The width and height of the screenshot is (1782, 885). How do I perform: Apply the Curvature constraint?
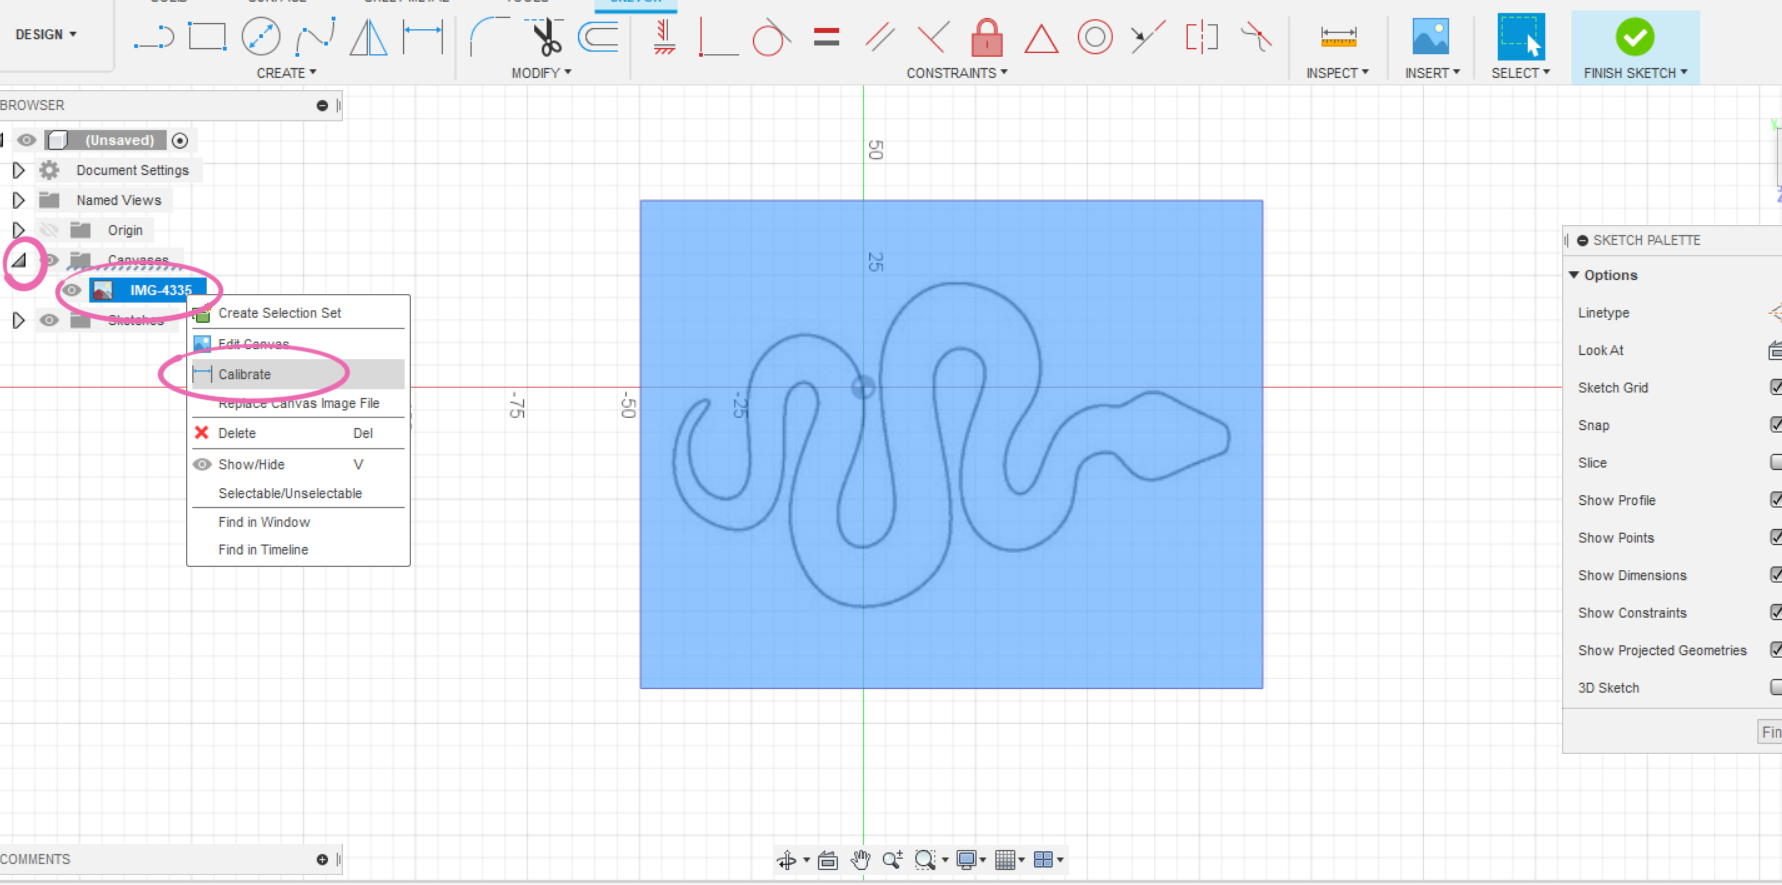click(1256, 37)
